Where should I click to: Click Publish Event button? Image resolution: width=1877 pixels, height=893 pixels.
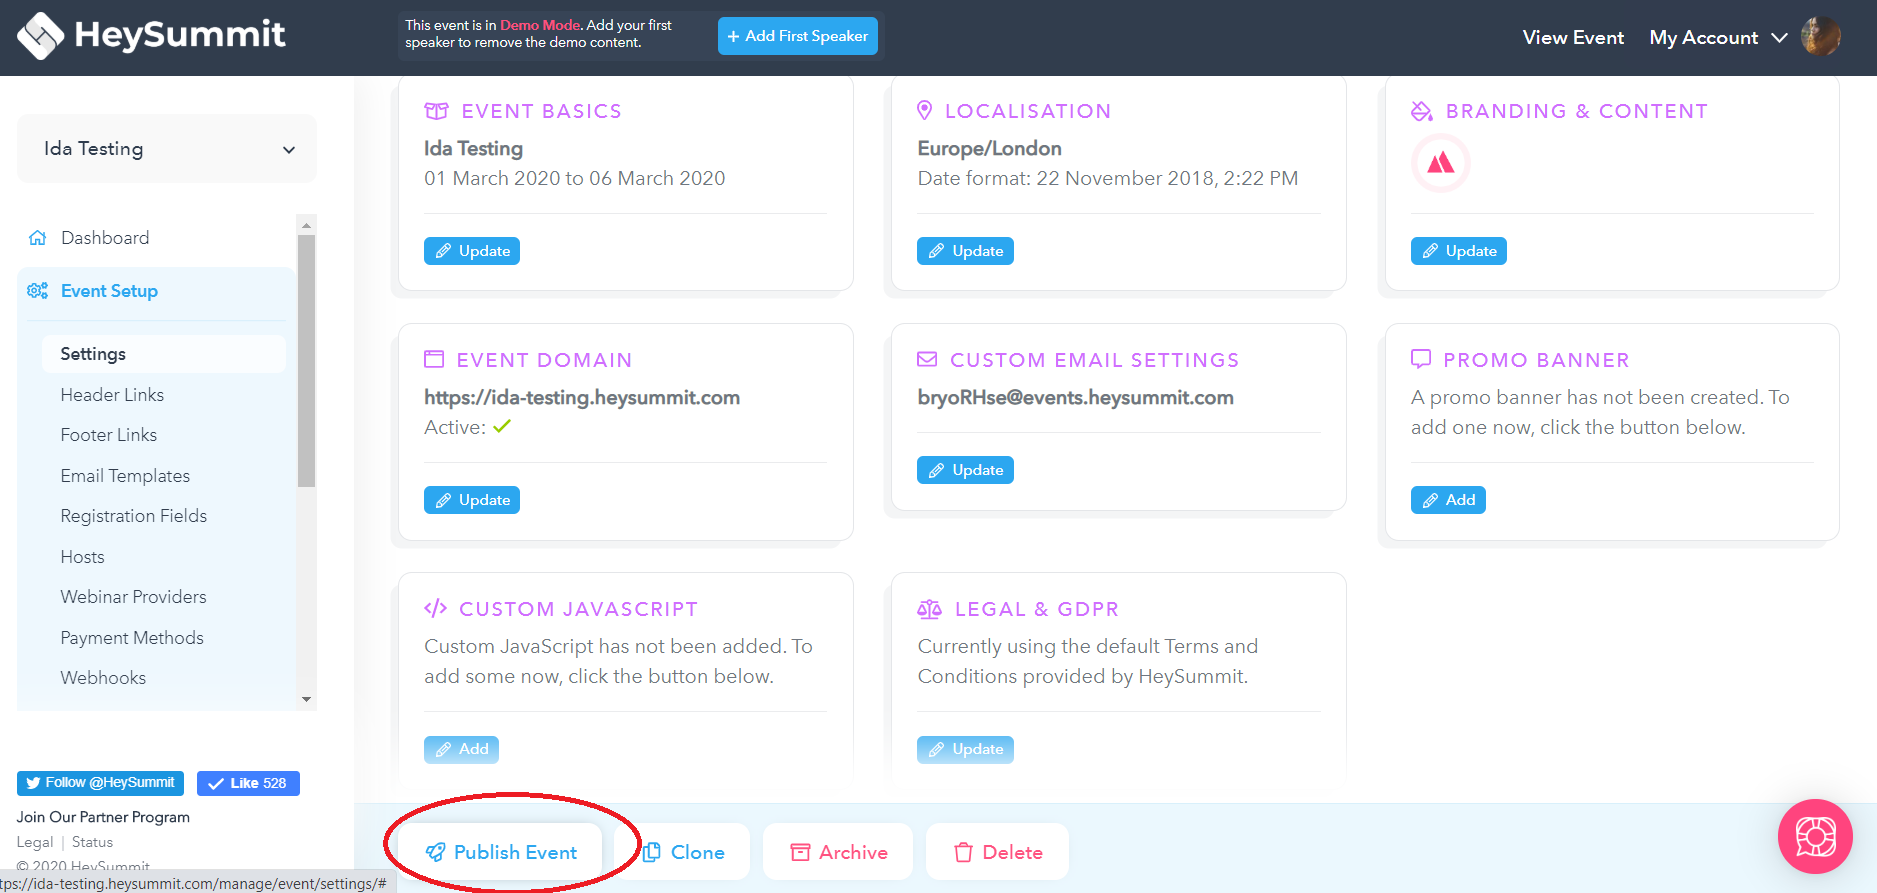pos(501,852)
